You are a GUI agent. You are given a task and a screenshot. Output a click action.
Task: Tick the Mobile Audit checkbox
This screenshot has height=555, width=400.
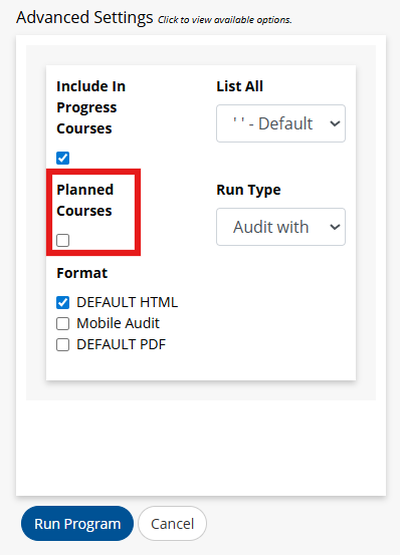click(63, 323)
